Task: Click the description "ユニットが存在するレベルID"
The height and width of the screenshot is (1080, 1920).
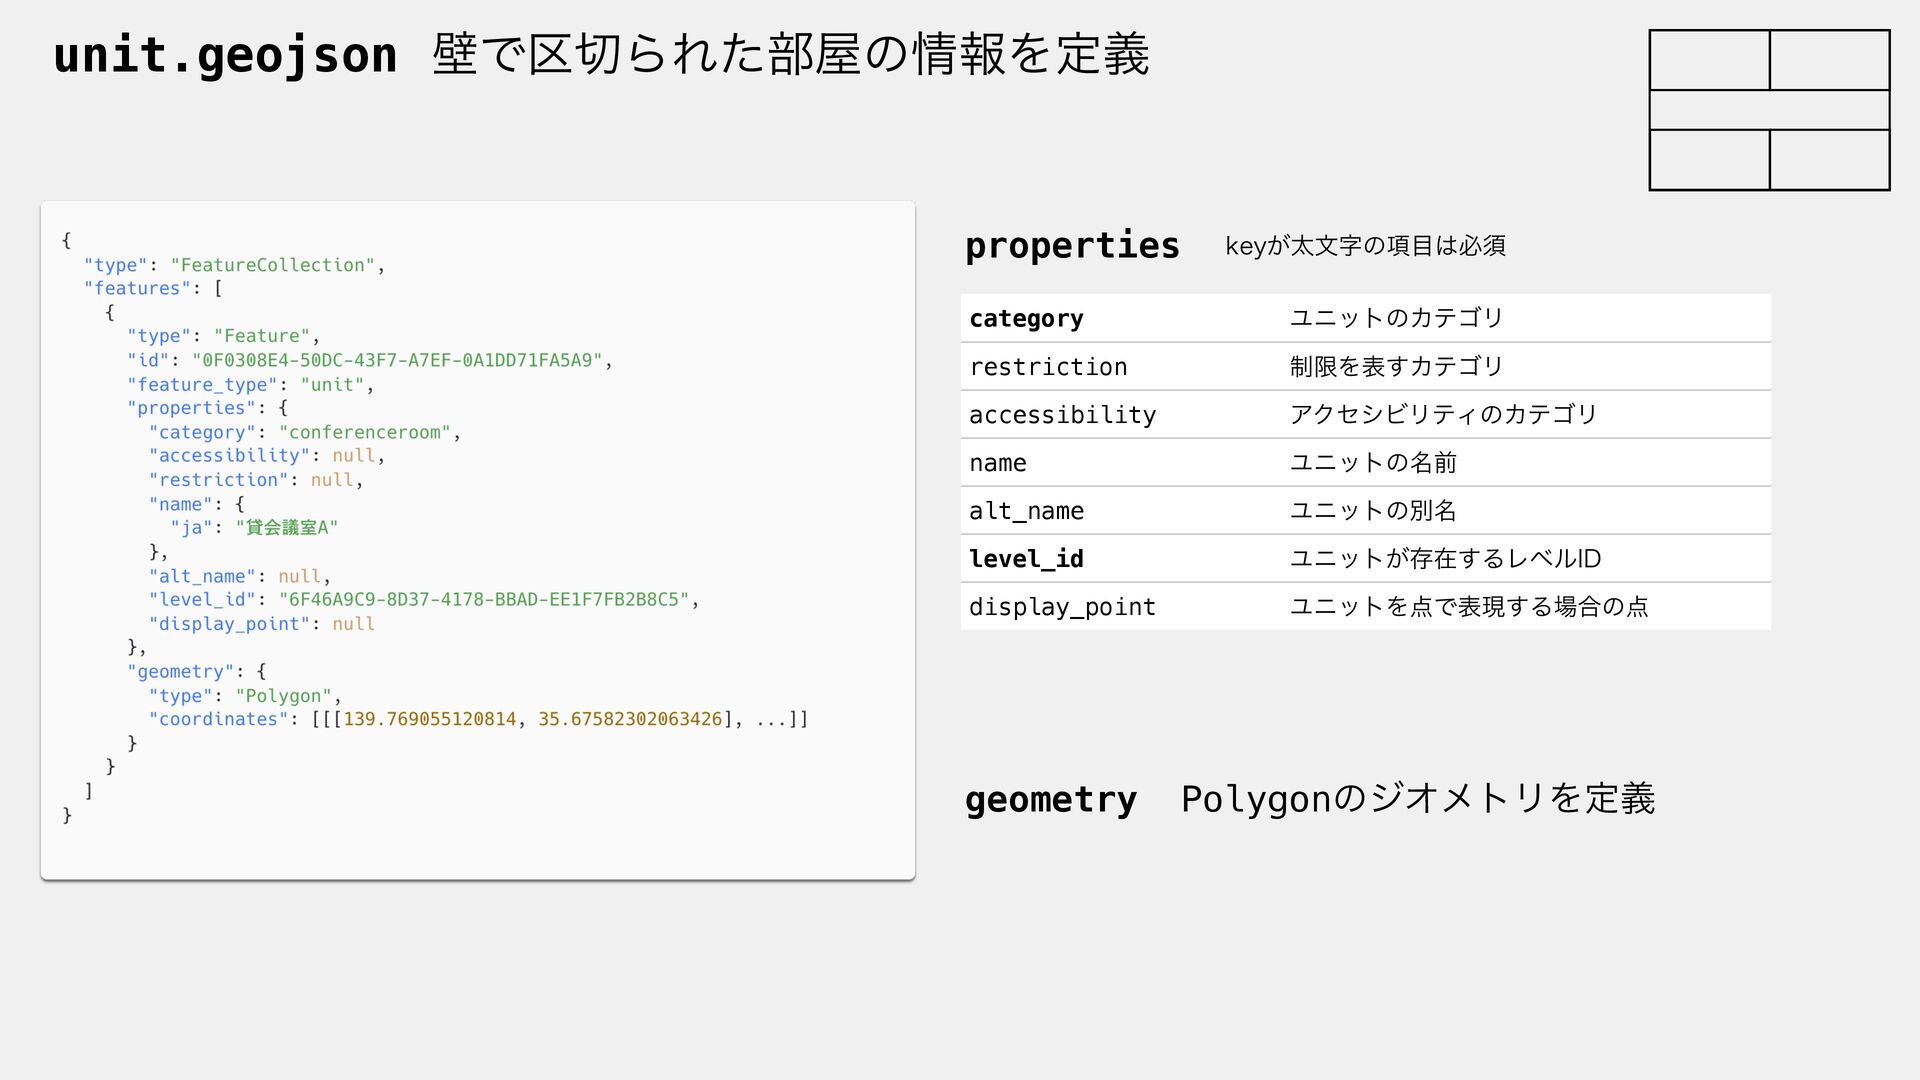Action: (1445, 558)
